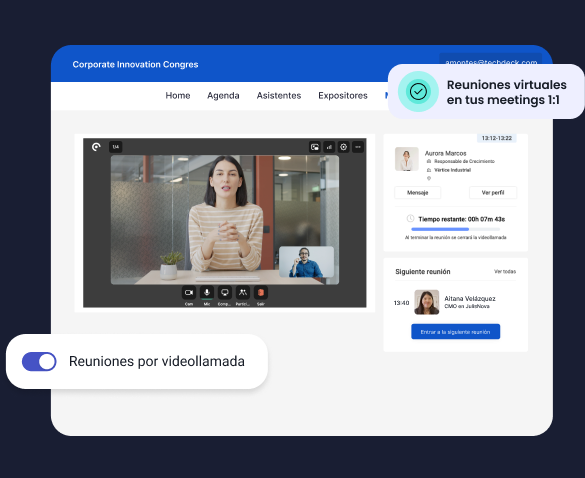
Task: Click the main speaker video feed
Action: (225, 220)
